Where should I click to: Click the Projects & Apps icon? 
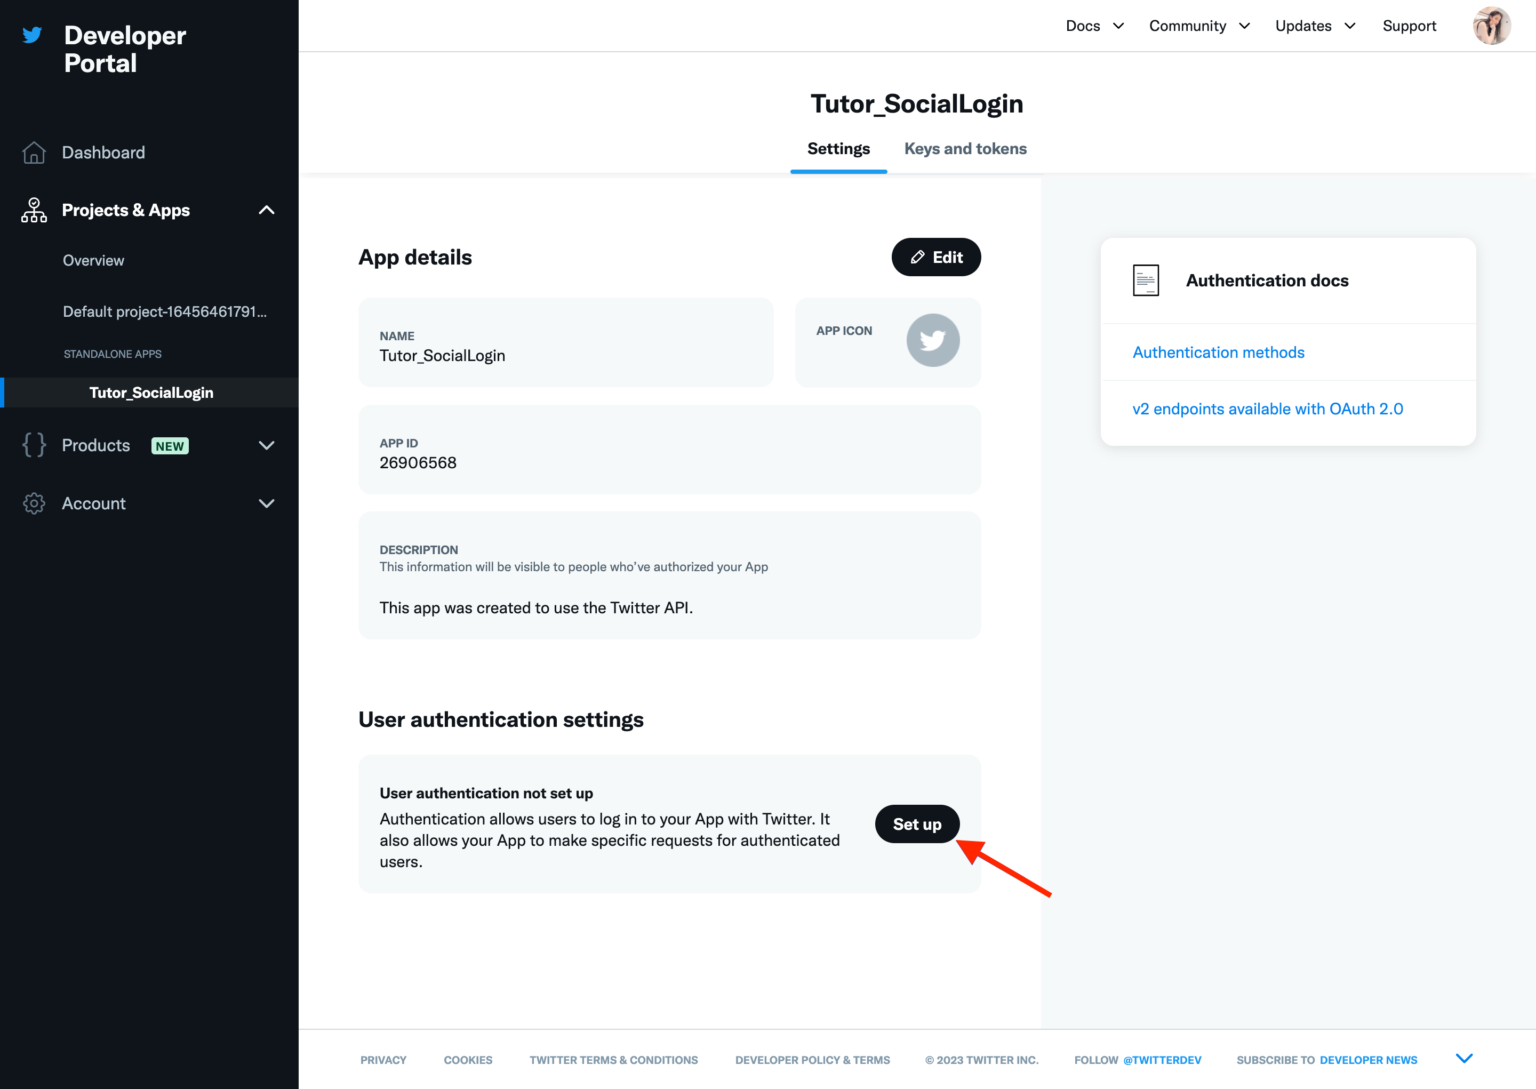[x=33, y=210]
